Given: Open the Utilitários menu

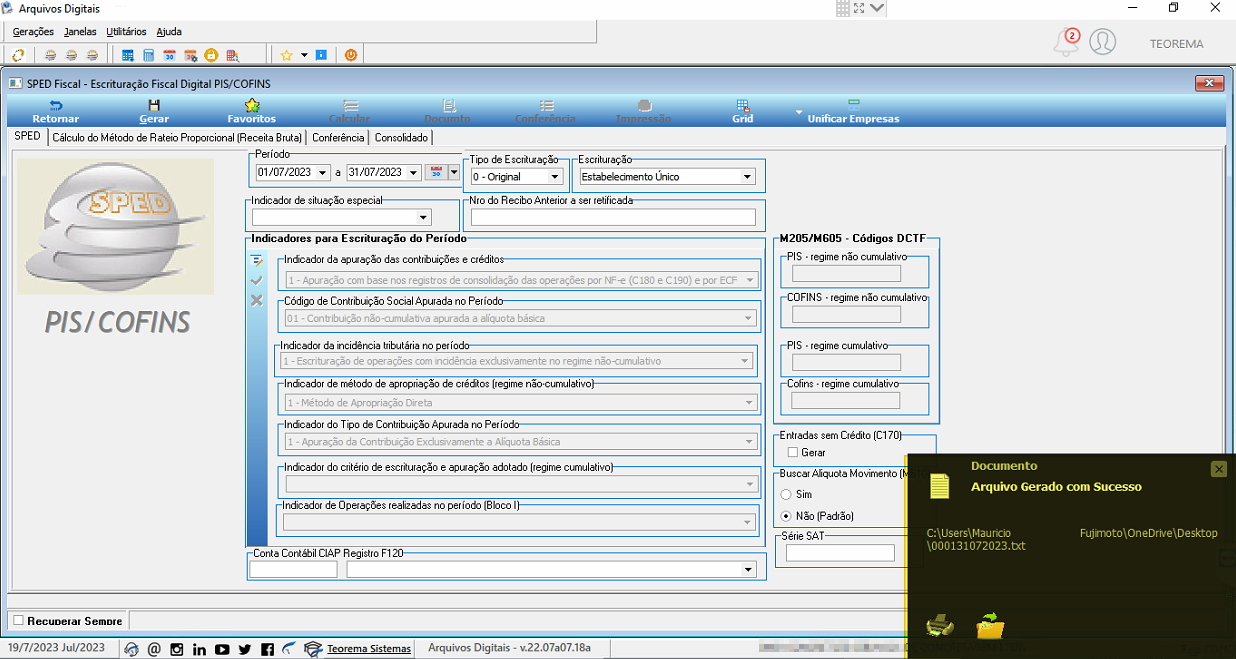Looking at the screenshot, I should [x=126, y=32].
